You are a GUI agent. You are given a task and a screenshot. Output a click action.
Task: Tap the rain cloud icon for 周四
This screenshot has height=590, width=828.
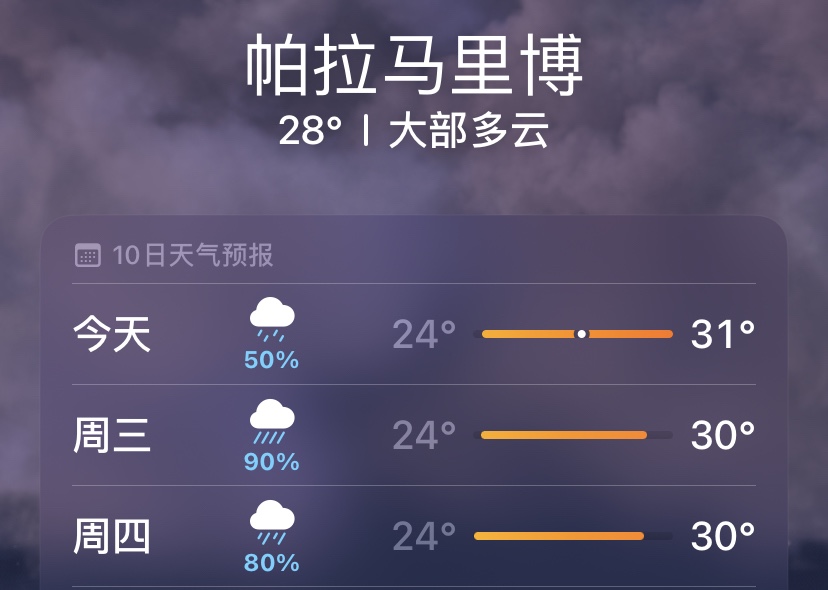tap(272, 522)
